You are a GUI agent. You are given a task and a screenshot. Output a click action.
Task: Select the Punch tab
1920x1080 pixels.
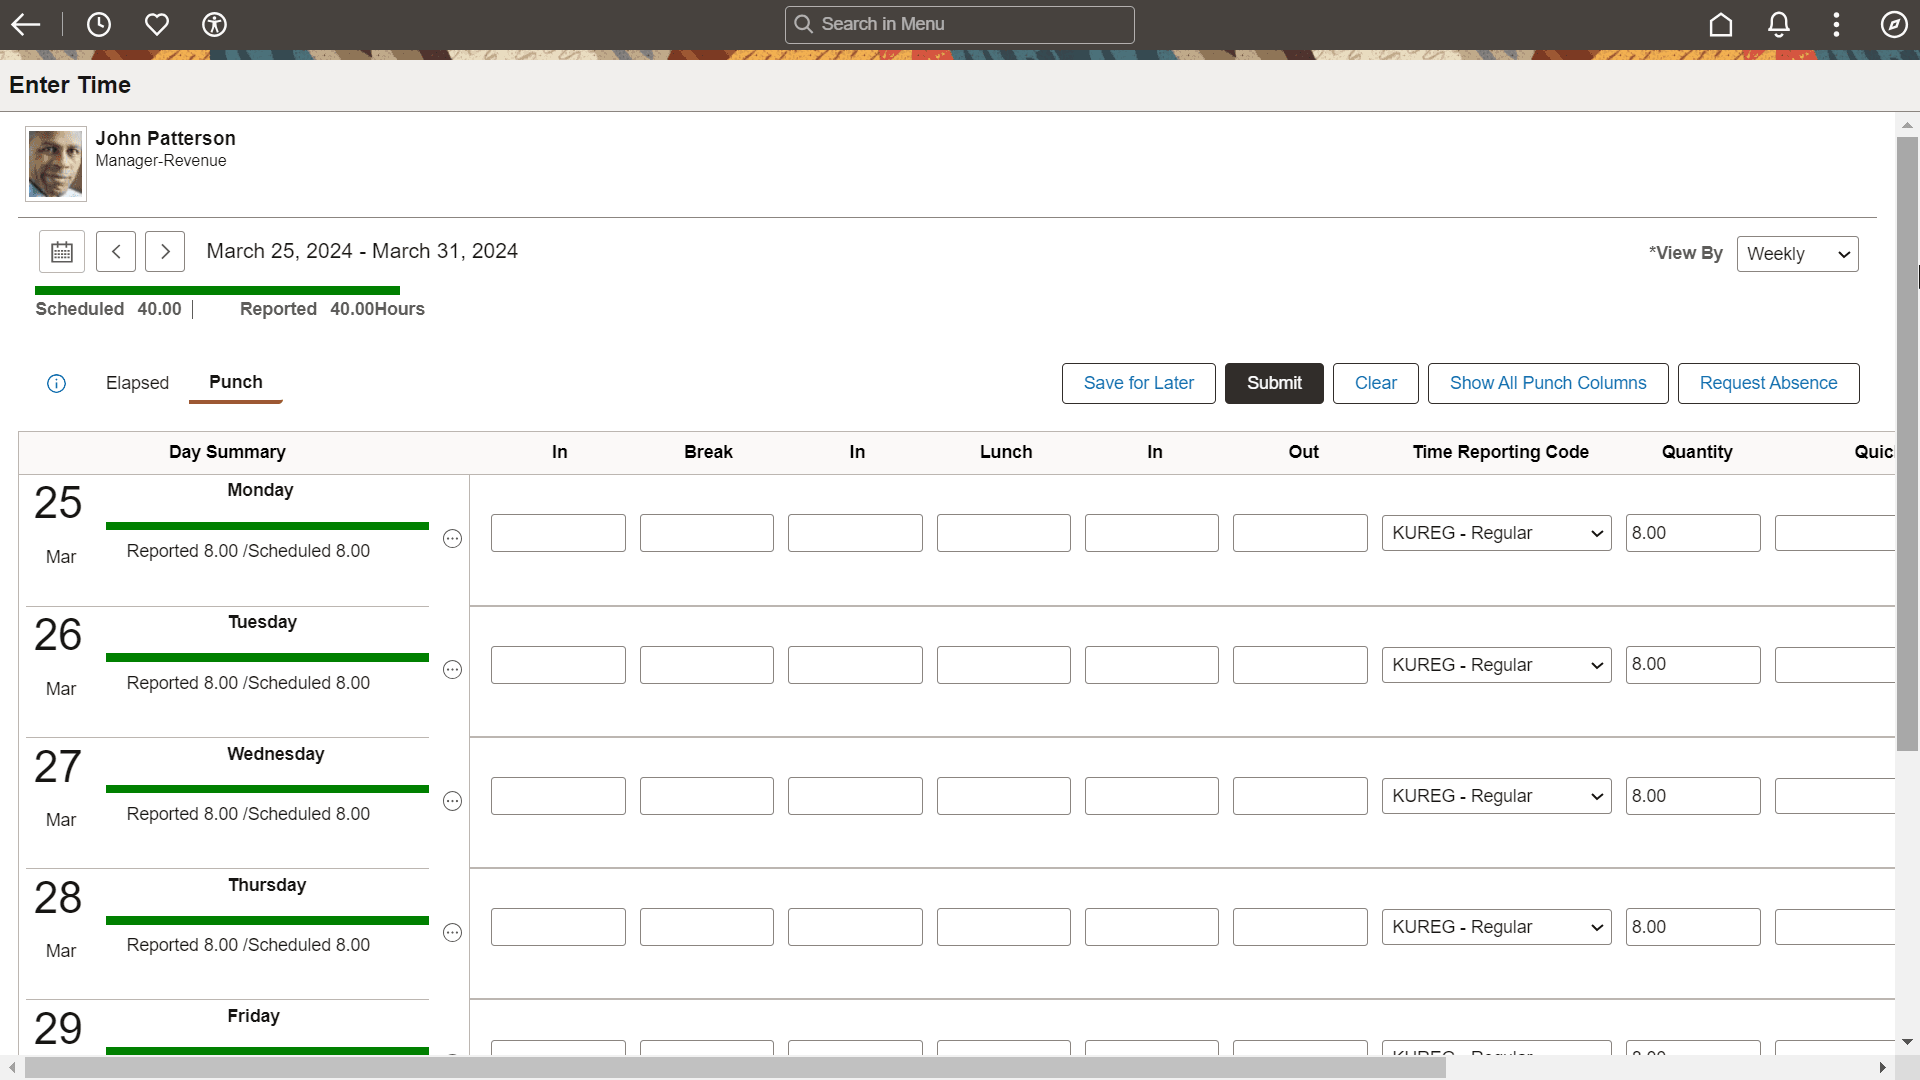tap(236, 382)
